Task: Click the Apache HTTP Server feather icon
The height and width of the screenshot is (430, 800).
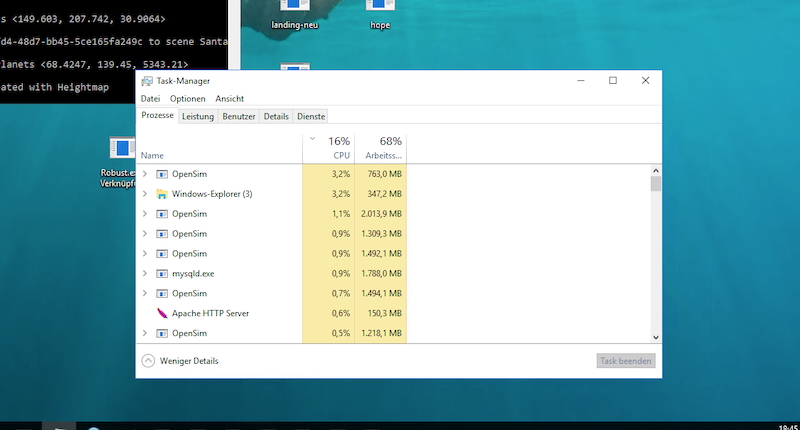Action: (162, 313)
